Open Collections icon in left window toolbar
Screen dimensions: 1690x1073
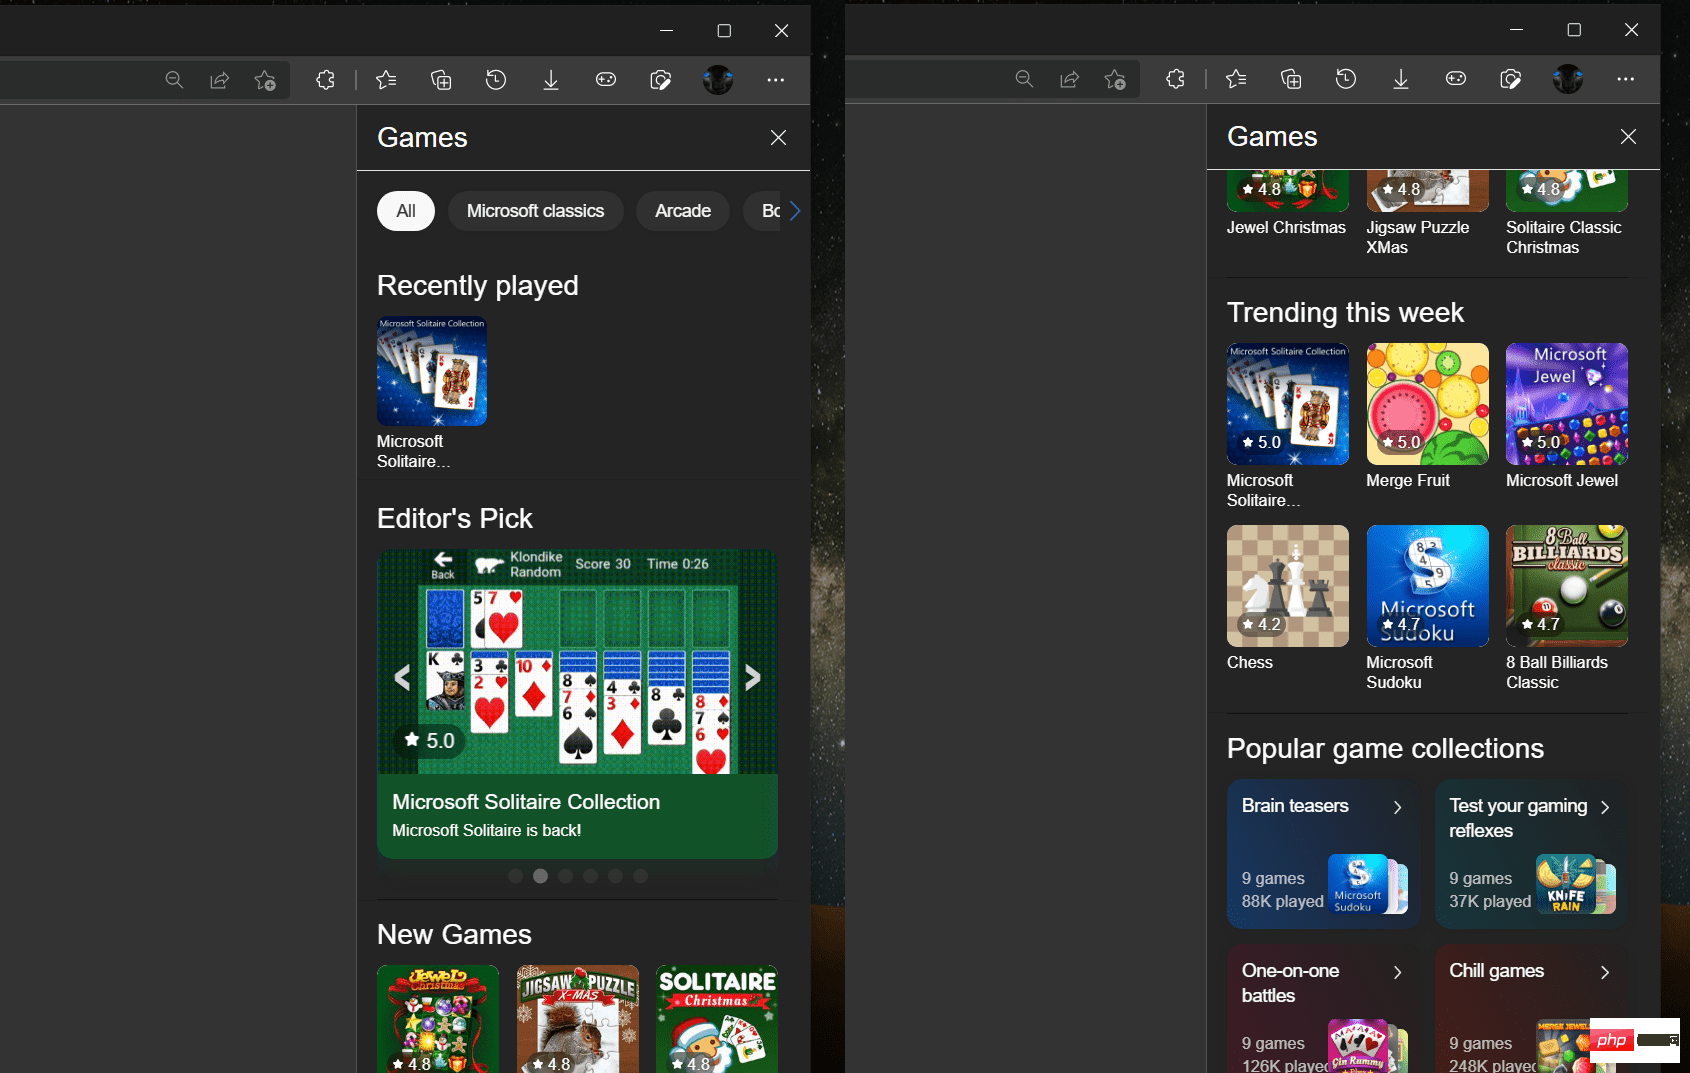(x=441, y=80)
